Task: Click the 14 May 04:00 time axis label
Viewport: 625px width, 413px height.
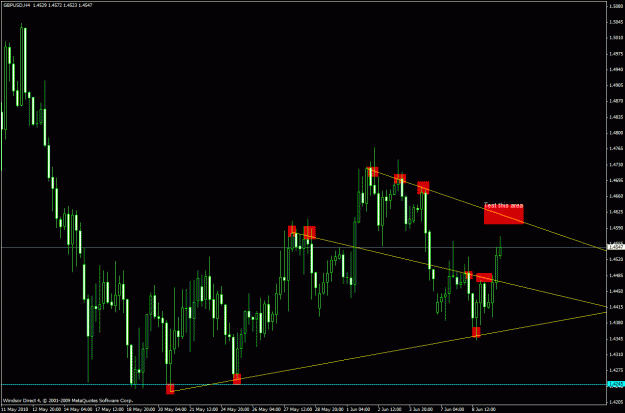Action: (x=76, y=409)
